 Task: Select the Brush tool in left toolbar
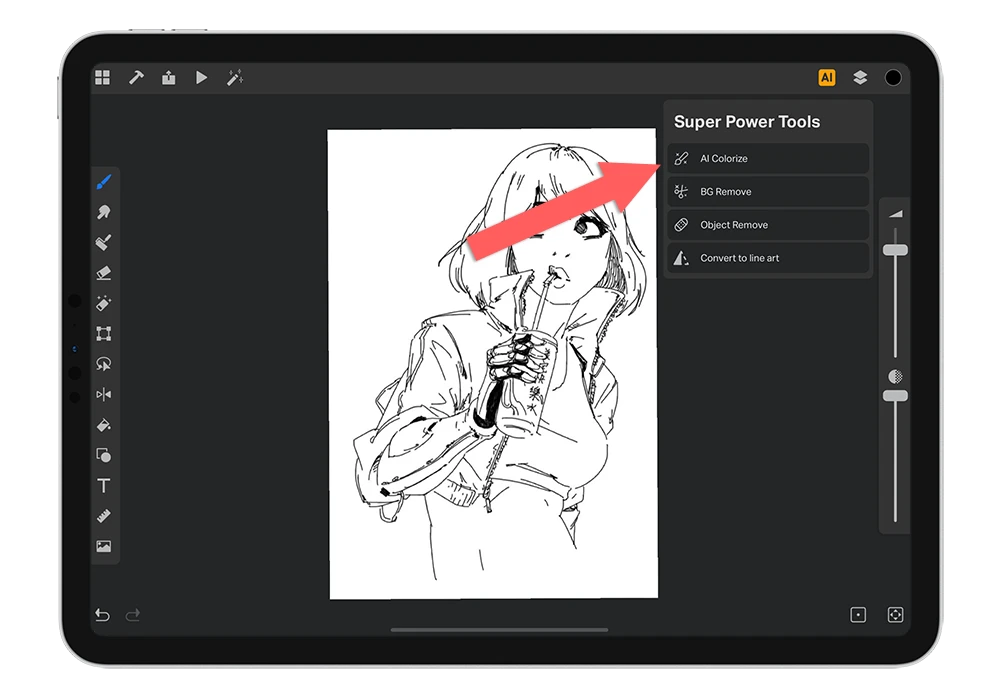tap(103, 182)
